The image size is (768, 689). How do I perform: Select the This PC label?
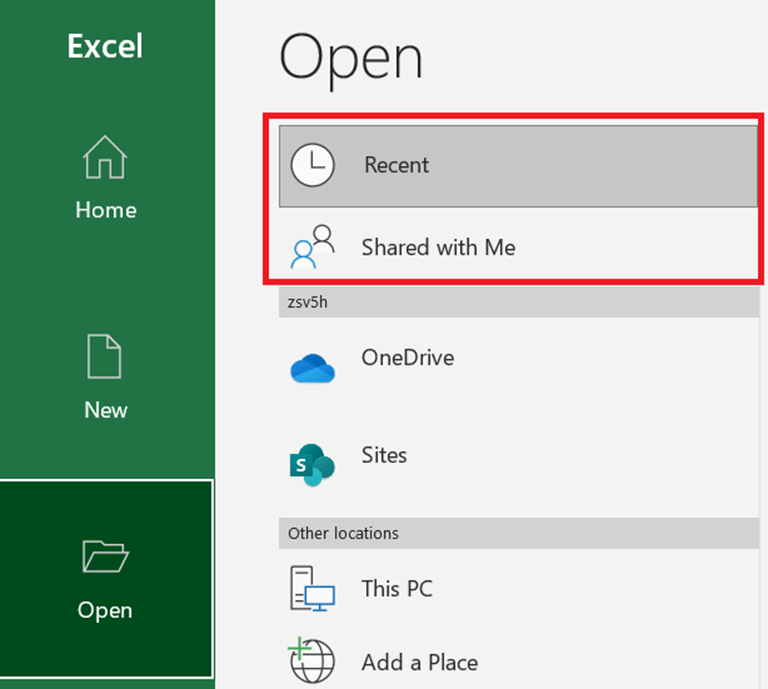click(x=397, y=589)
